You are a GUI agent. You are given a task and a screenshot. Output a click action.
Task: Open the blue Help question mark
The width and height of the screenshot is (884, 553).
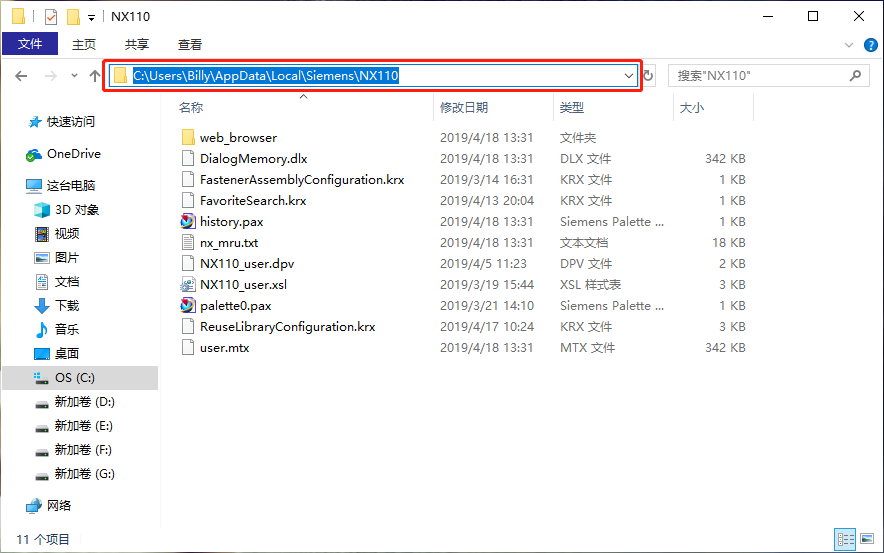pos(870,45)
